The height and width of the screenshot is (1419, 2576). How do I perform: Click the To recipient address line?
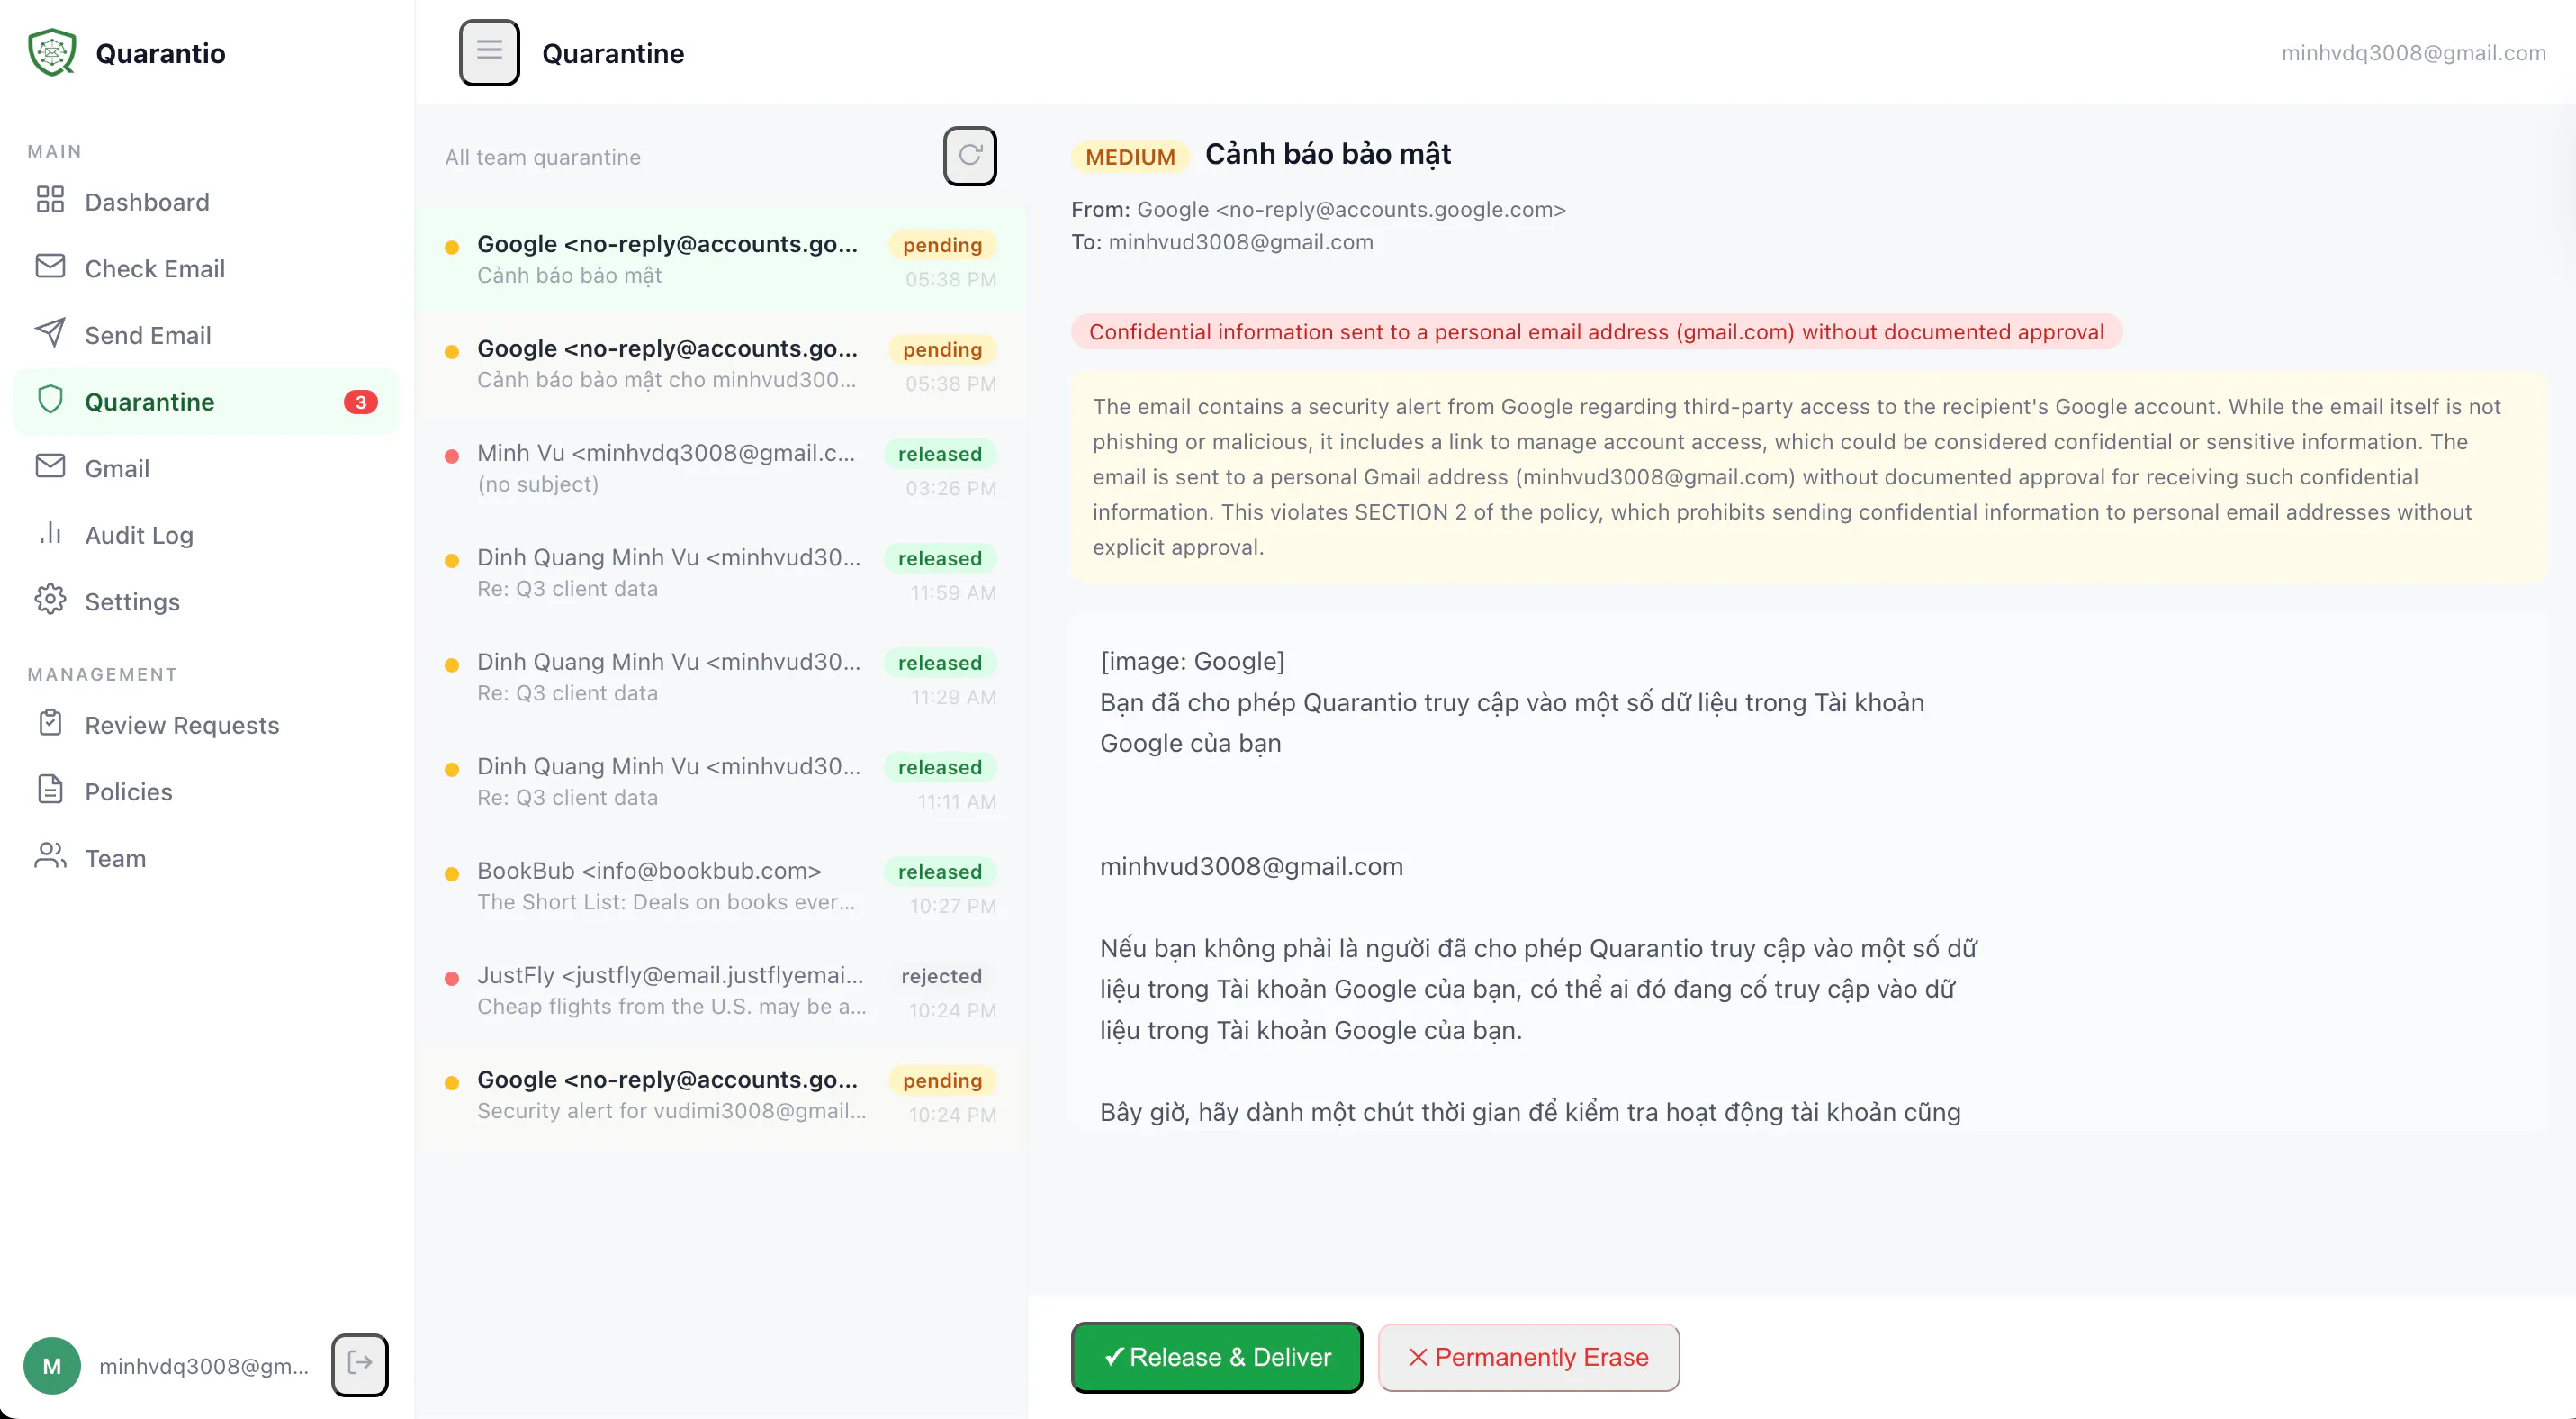[1222, 242]
